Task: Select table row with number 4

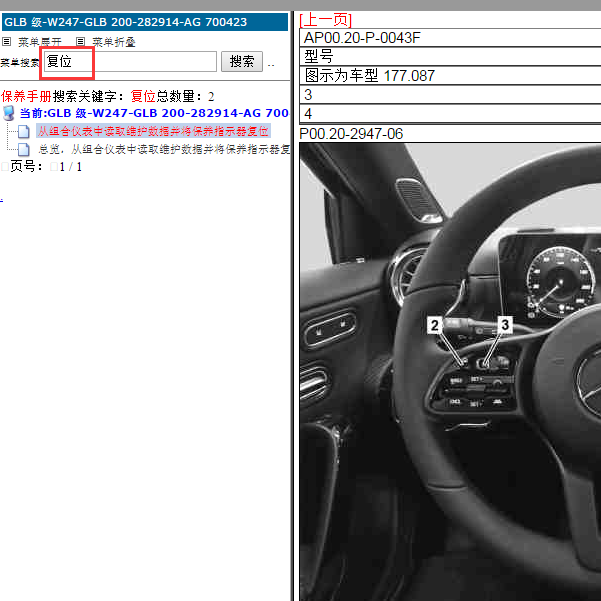Action: (450, 113)
